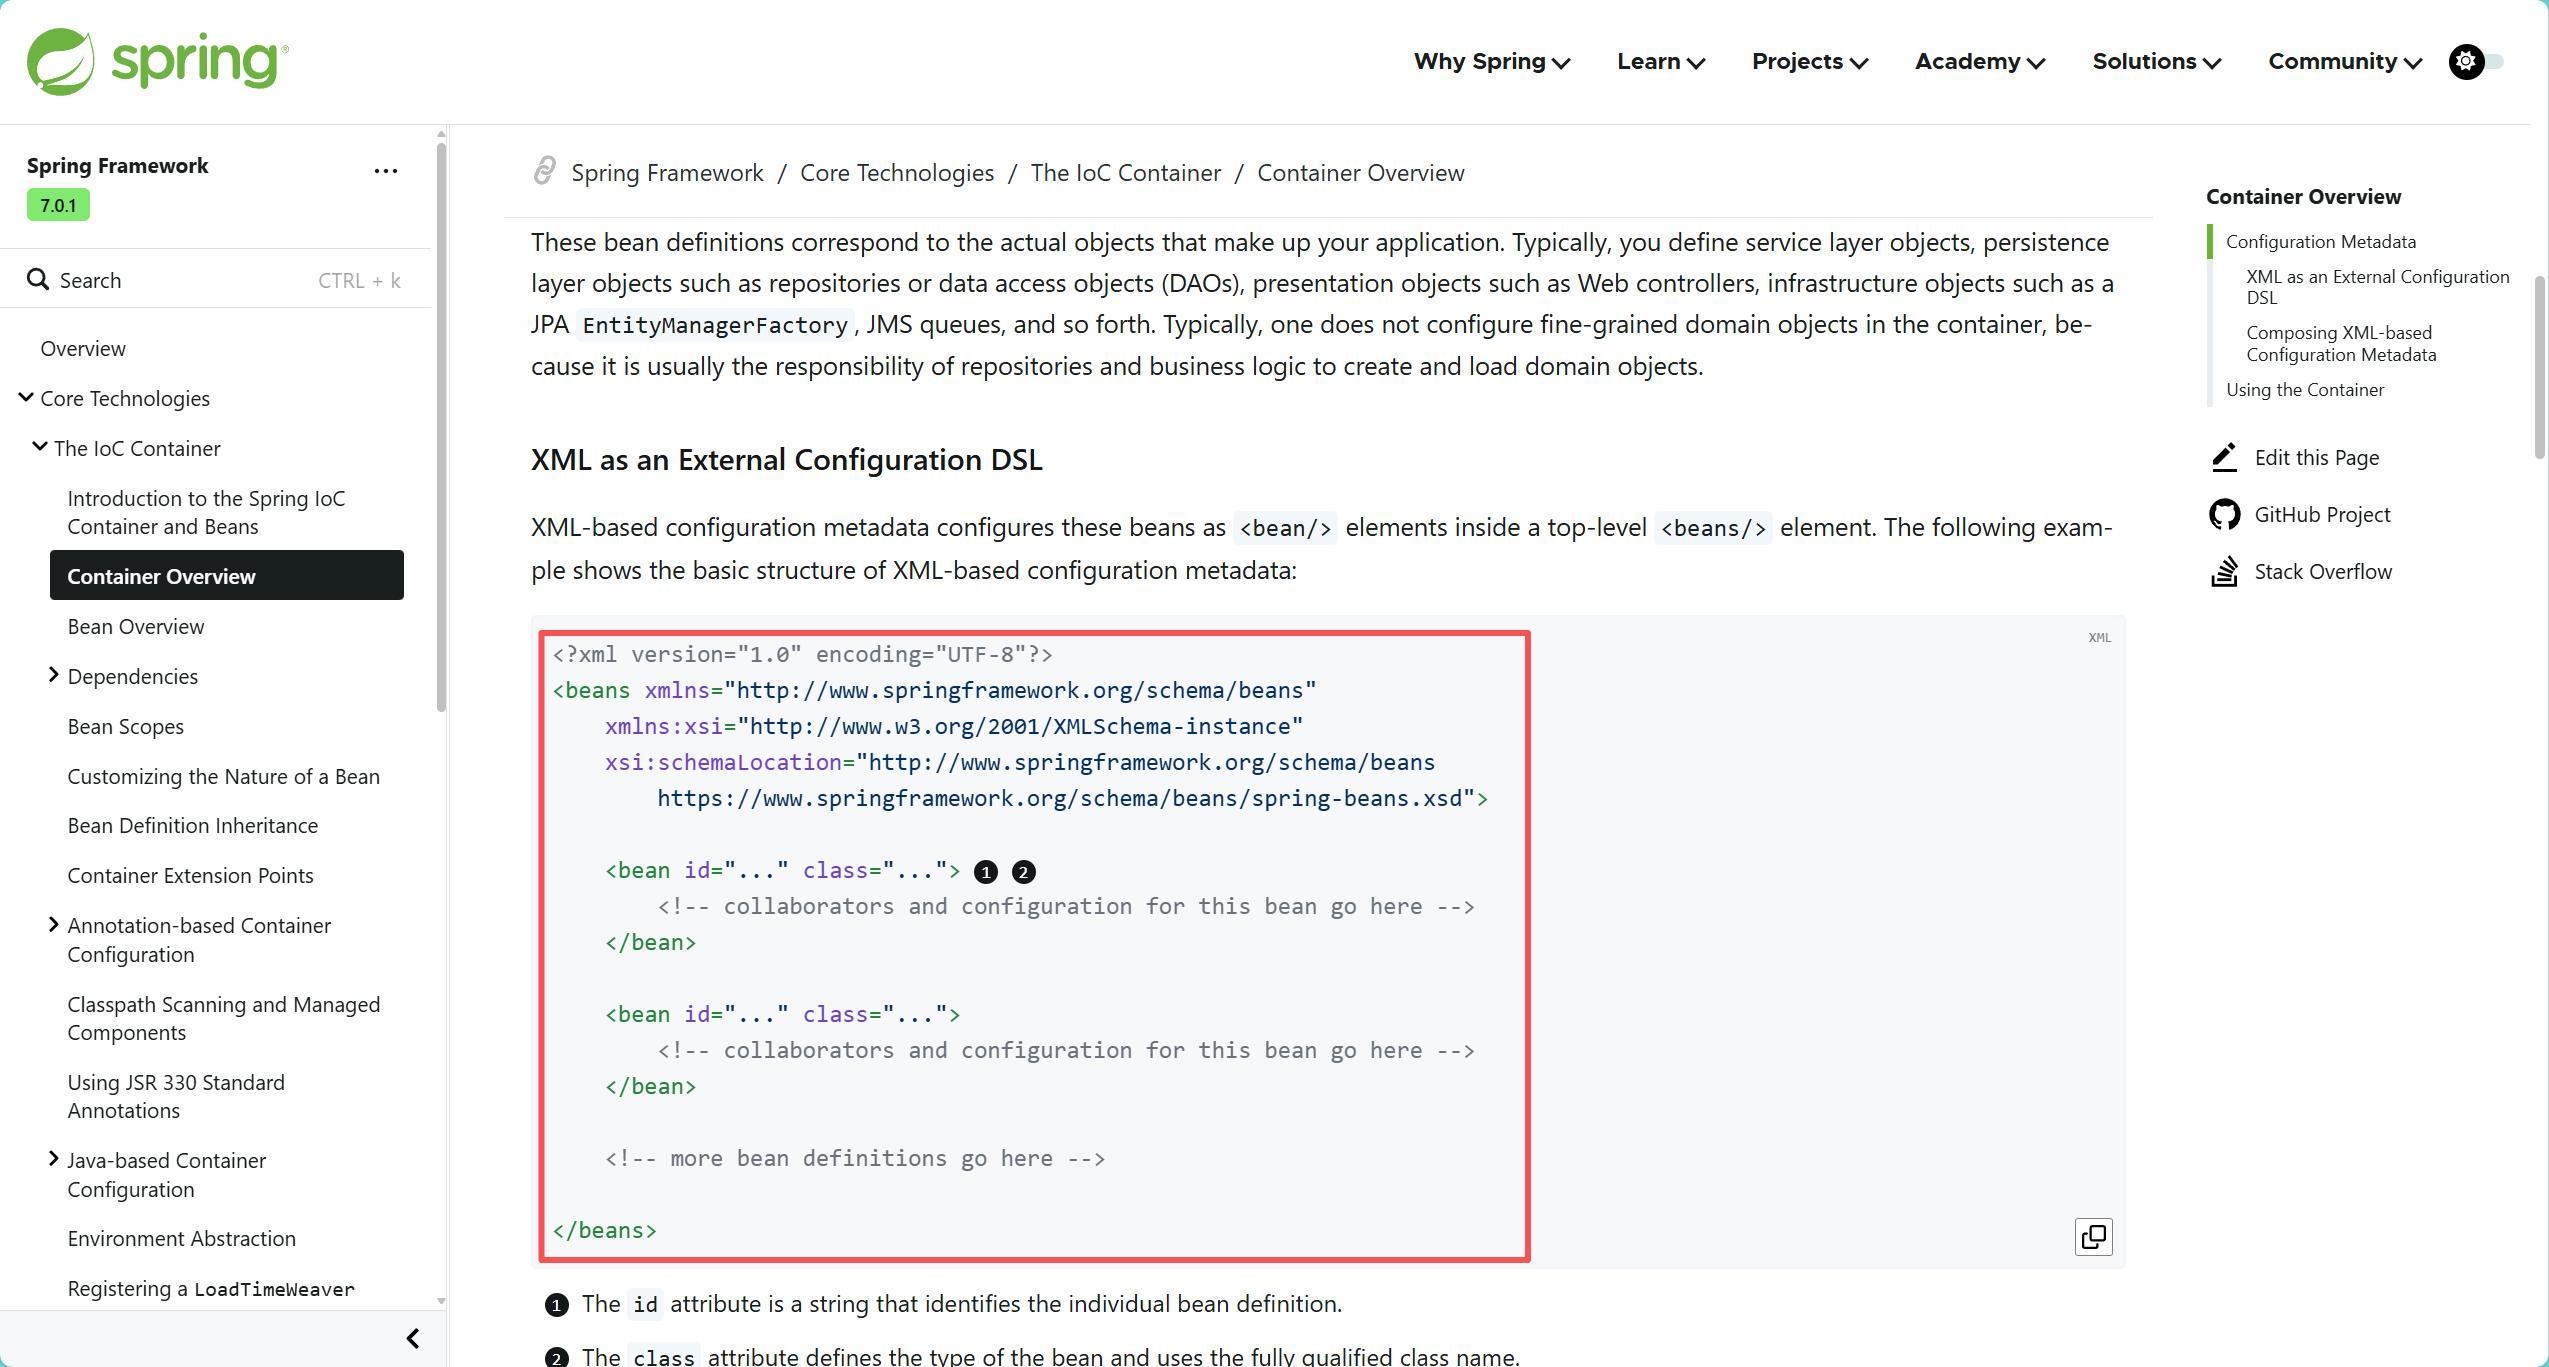Open the Projects dropdown menu
The image size is (2549, 1367).
[x=1809, y=62]
